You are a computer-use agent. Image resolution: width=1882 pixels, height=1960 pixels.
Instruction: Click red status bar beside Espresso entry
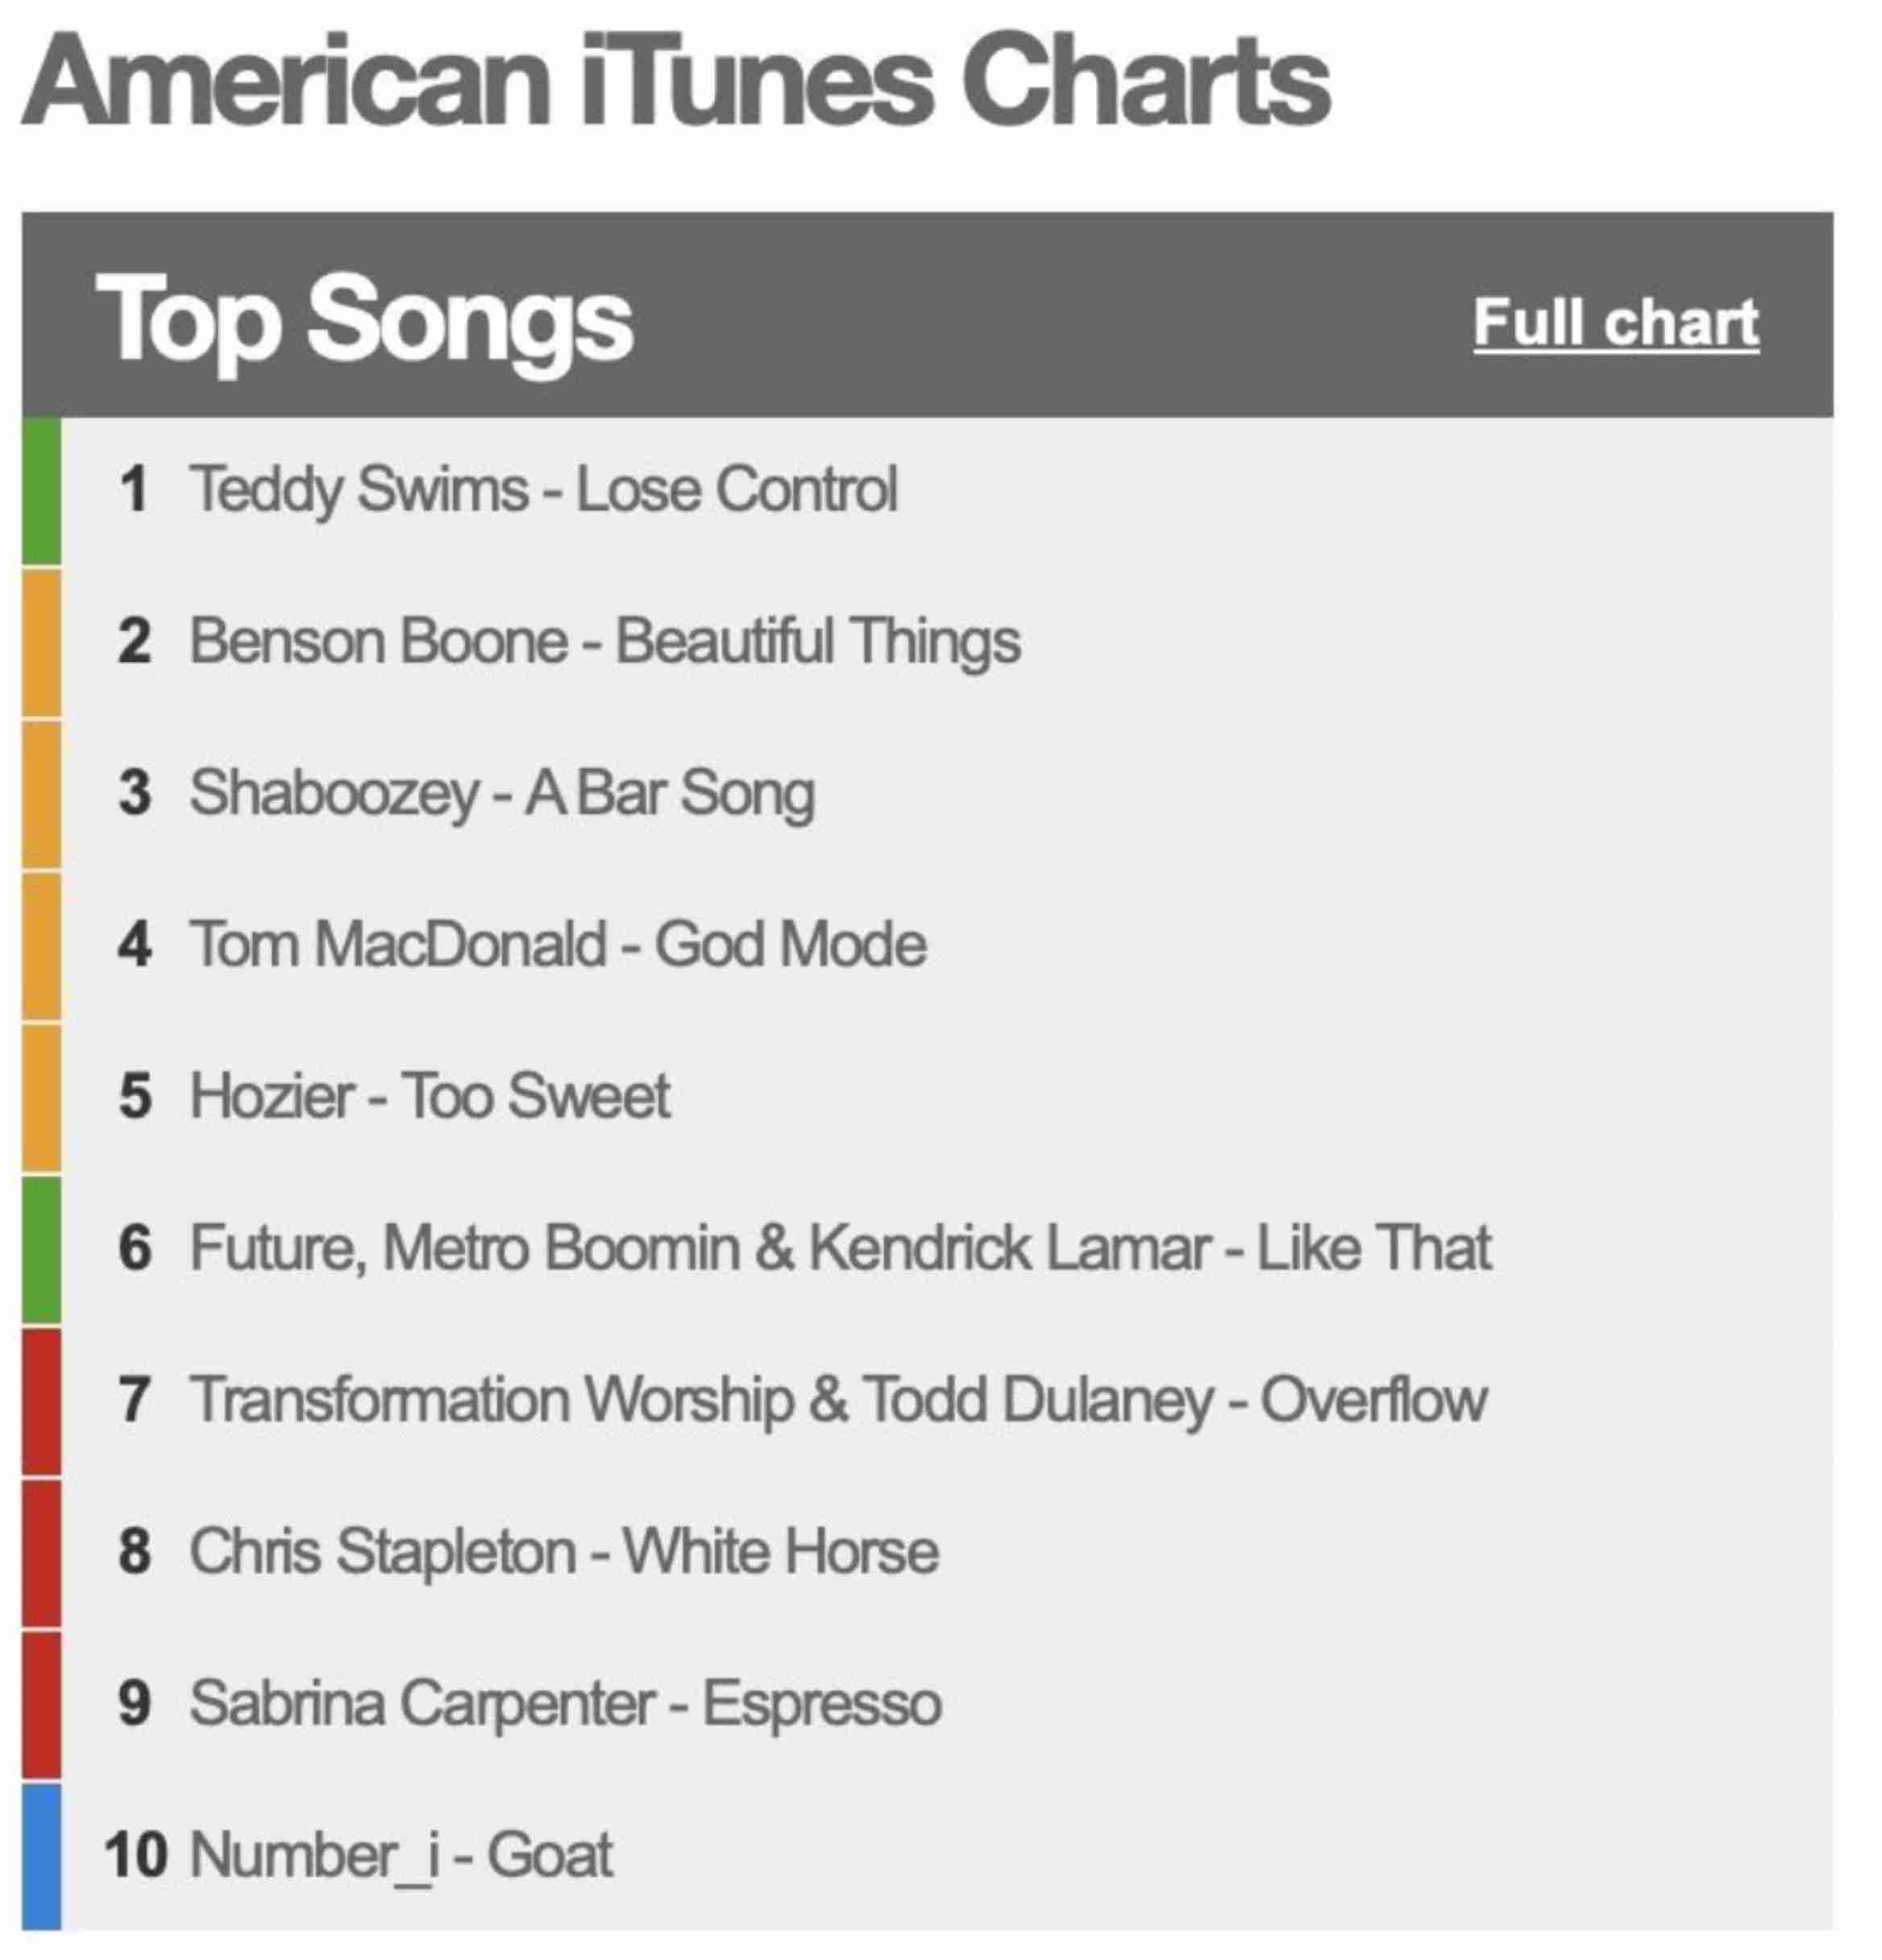[x=41, y=1704]
